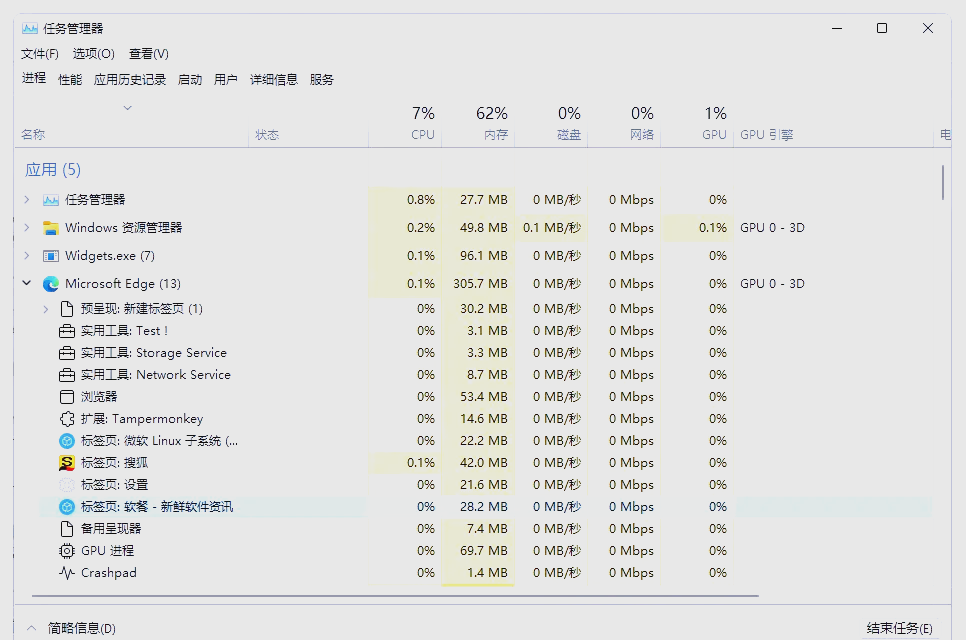Click the 搜狐 tab favicon
This screenshot has width=966, height=640.
point(67,463)
